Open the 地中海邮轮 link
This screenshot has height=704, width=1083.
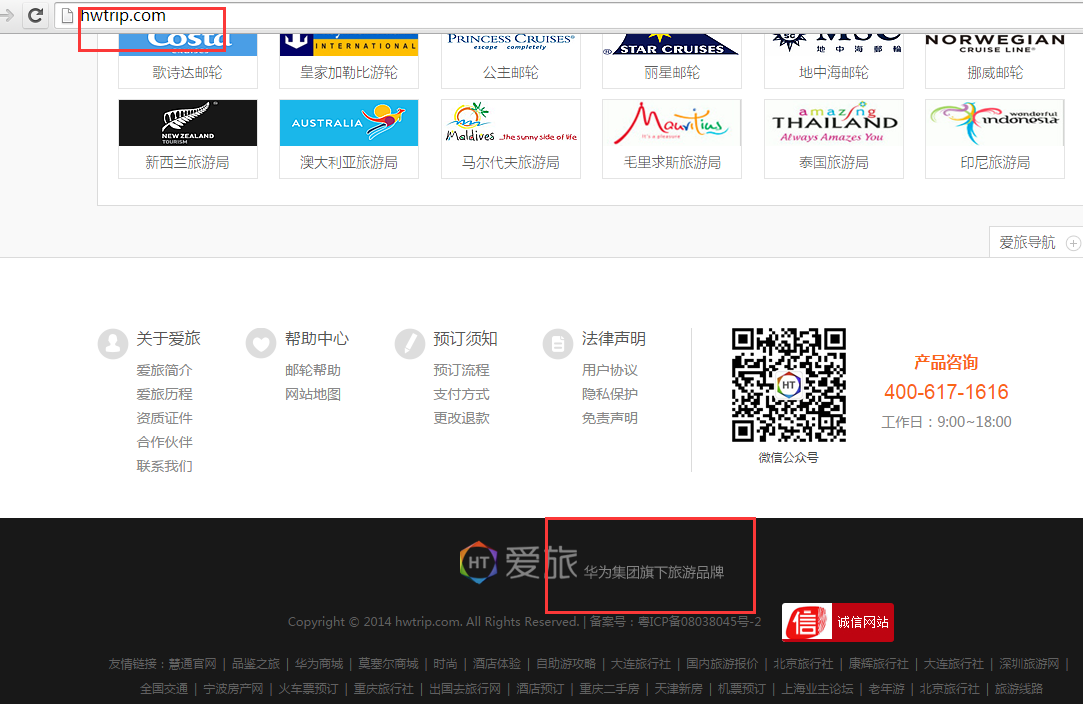click(x=834, y=73)
